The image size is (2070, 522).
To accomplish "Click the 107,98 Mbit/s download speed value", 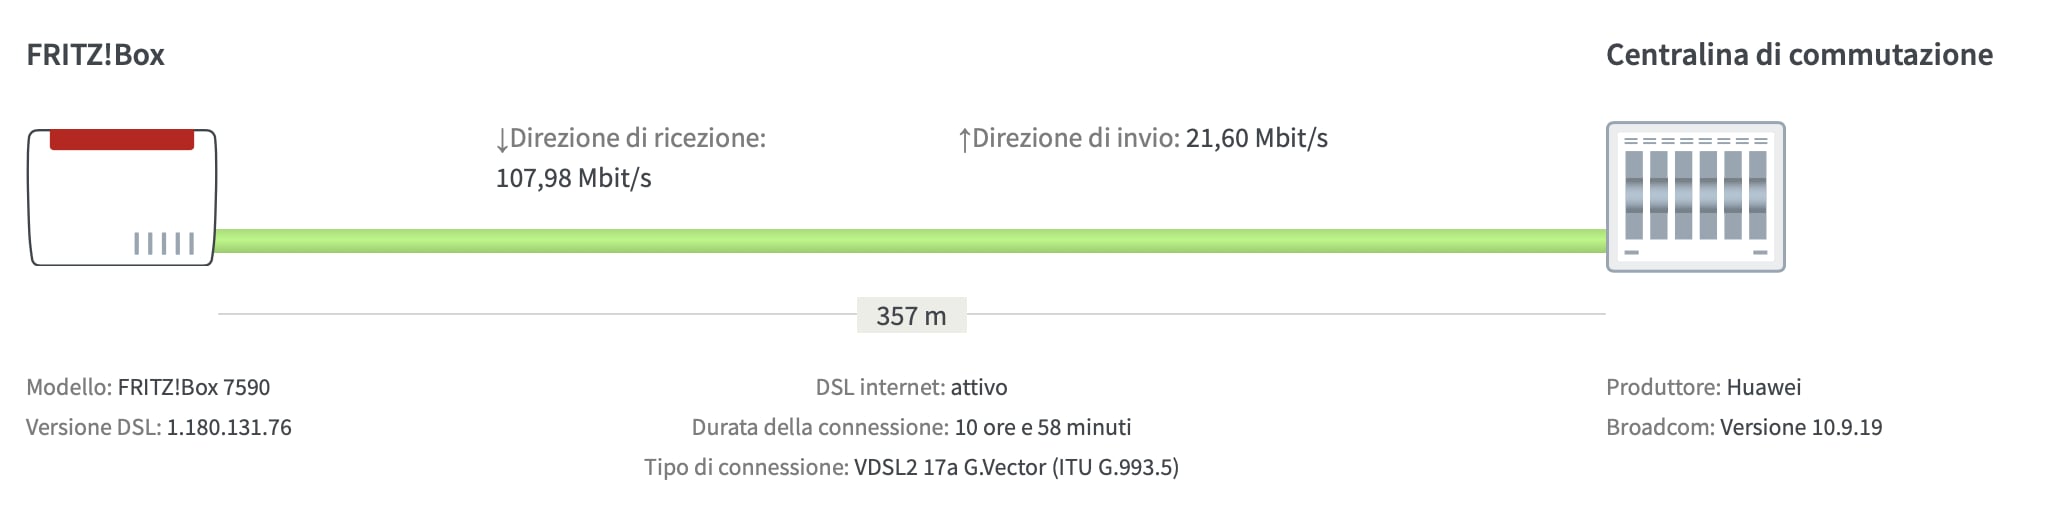I will (573, 179).
